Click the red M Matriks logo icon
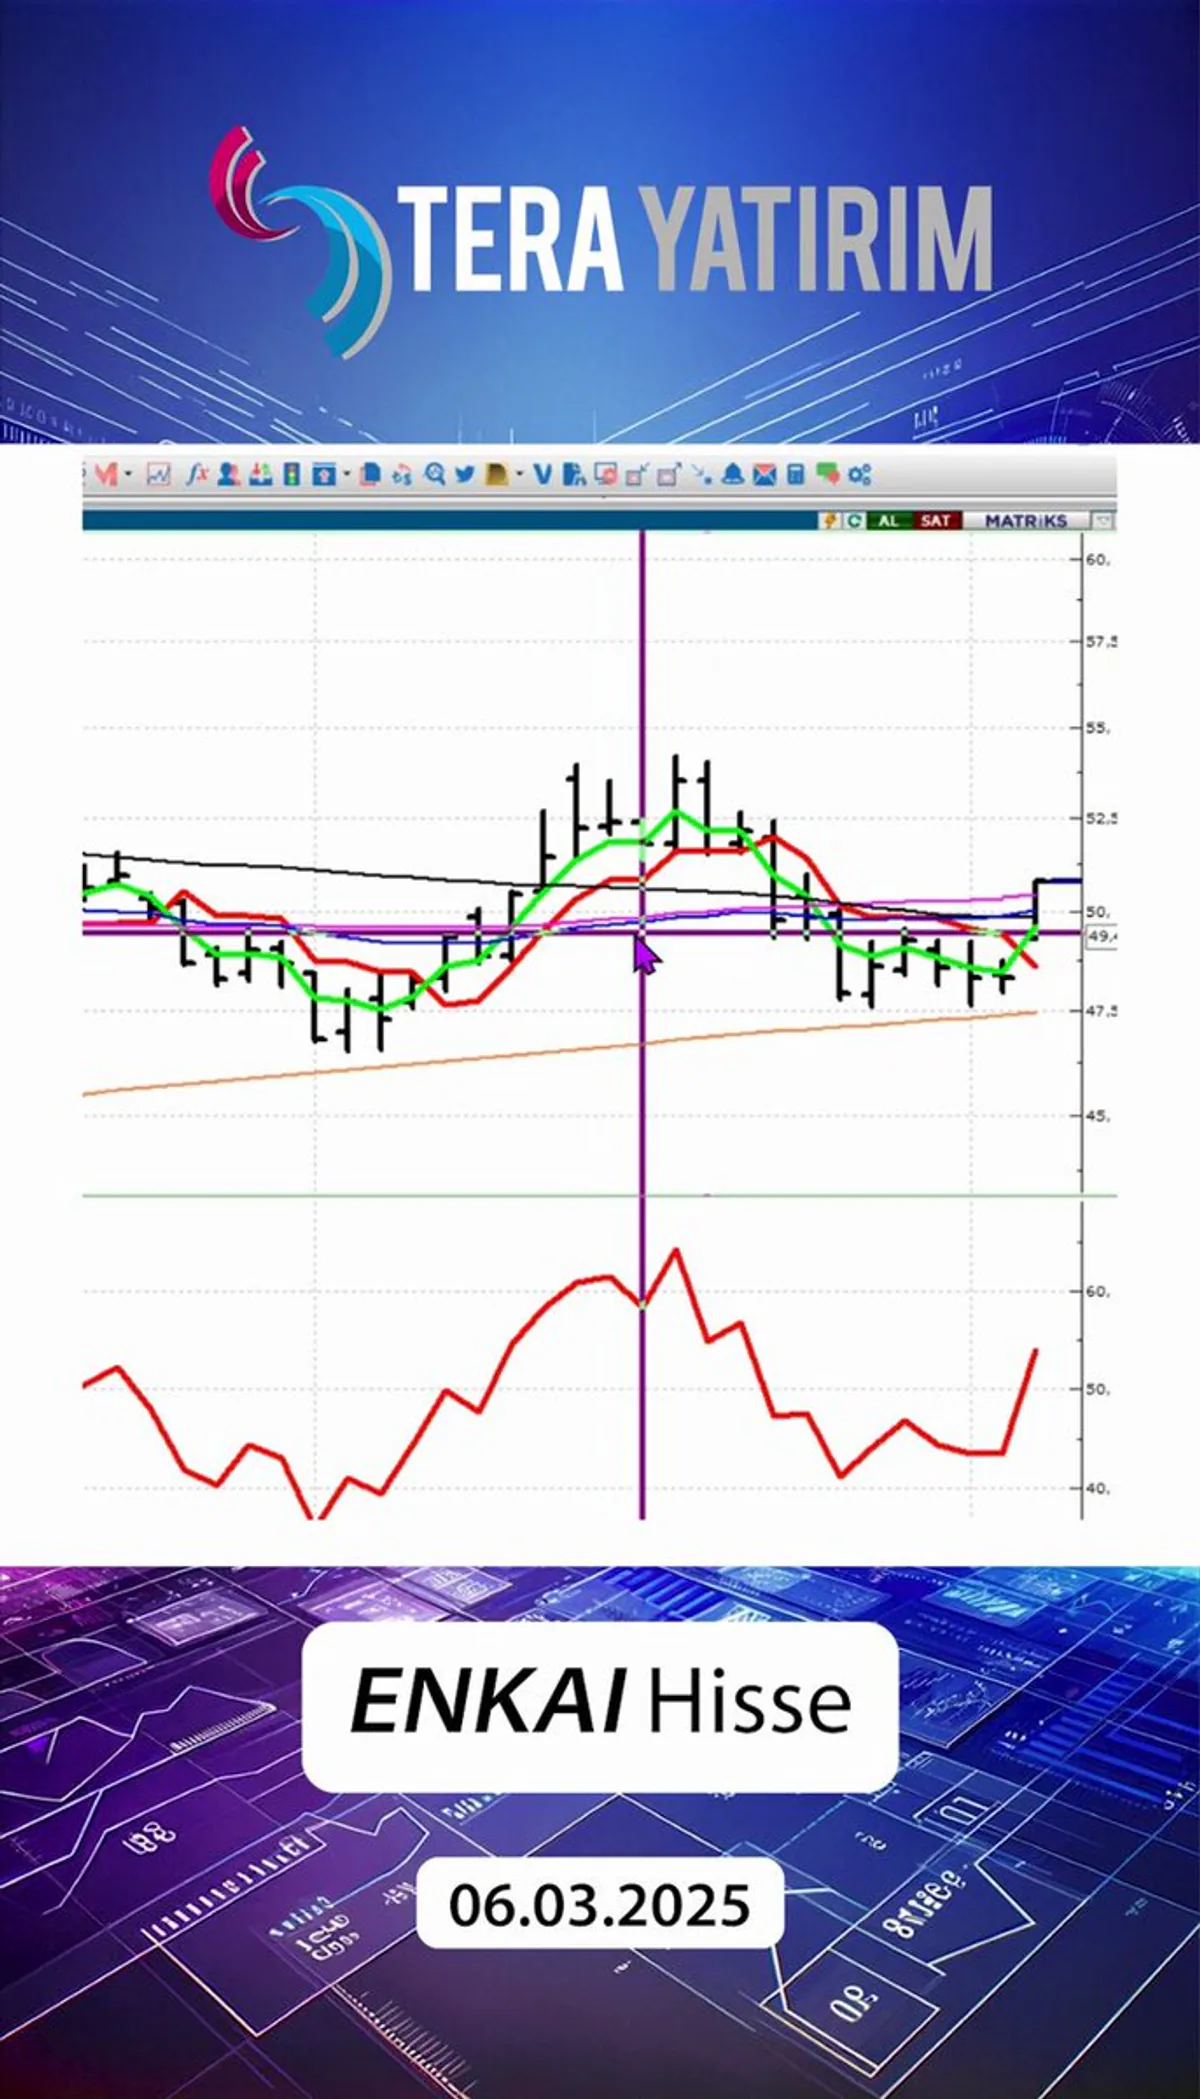This screenshot has height=2099, width=1200. click(x=106, y=474)
